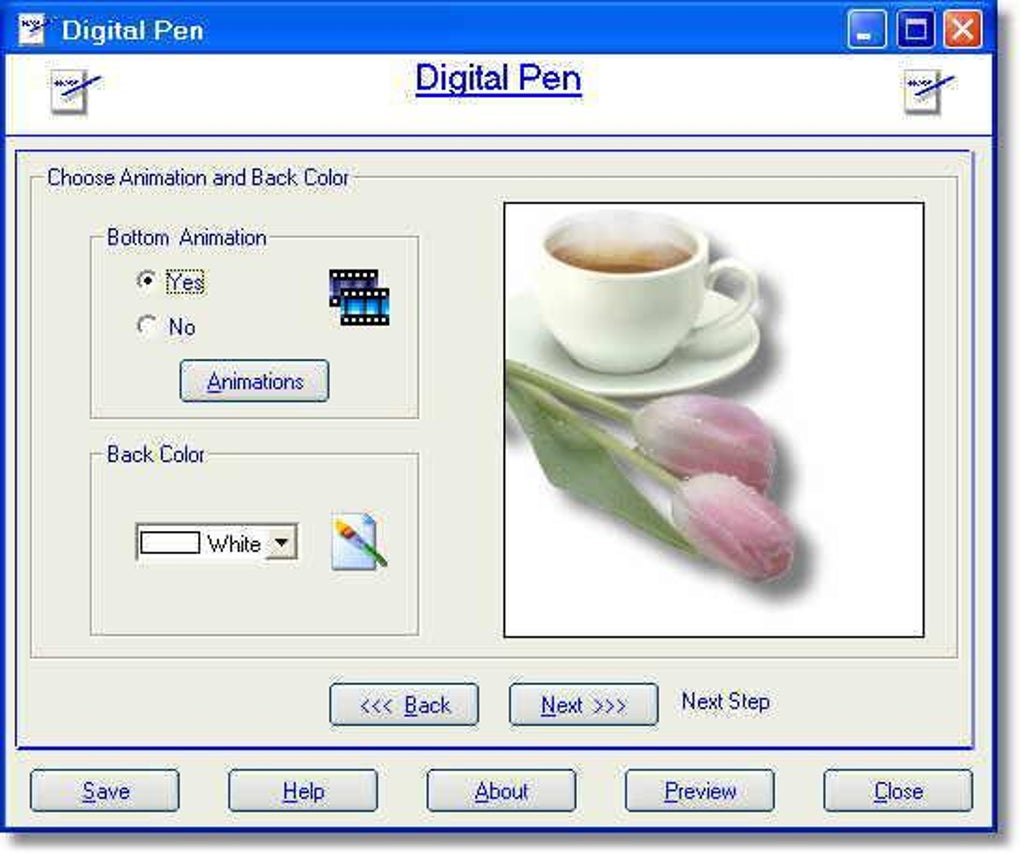The width and height of the screenshot is (1020, 855).
Task: Open the Animations chooser
Action: [254, 381]
